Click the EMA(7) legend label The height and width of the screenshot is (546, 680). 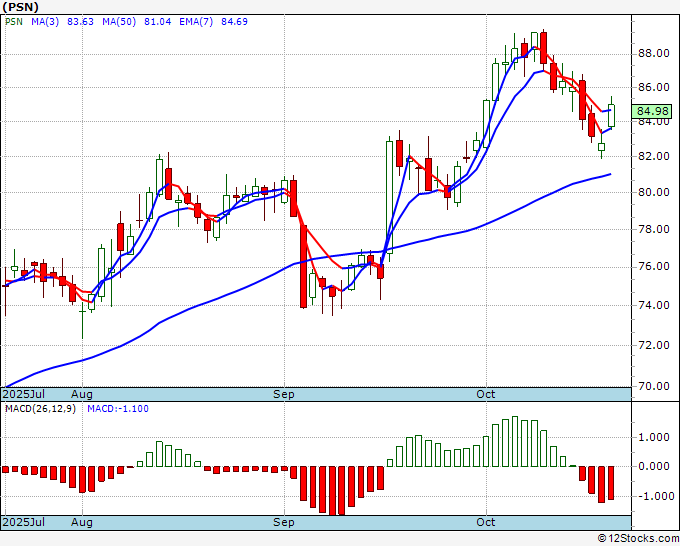196,22
